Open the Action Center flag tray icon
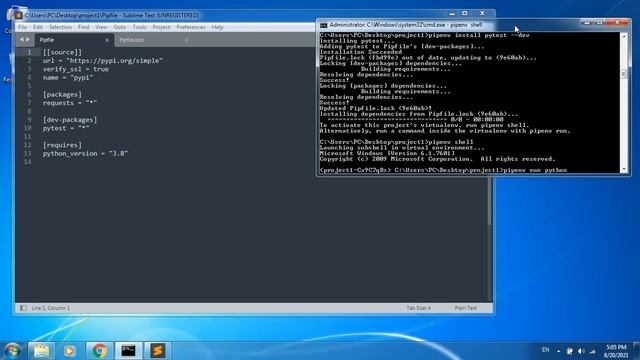Image resolution: width=640 pixels, height=360 pixels. 569,351
